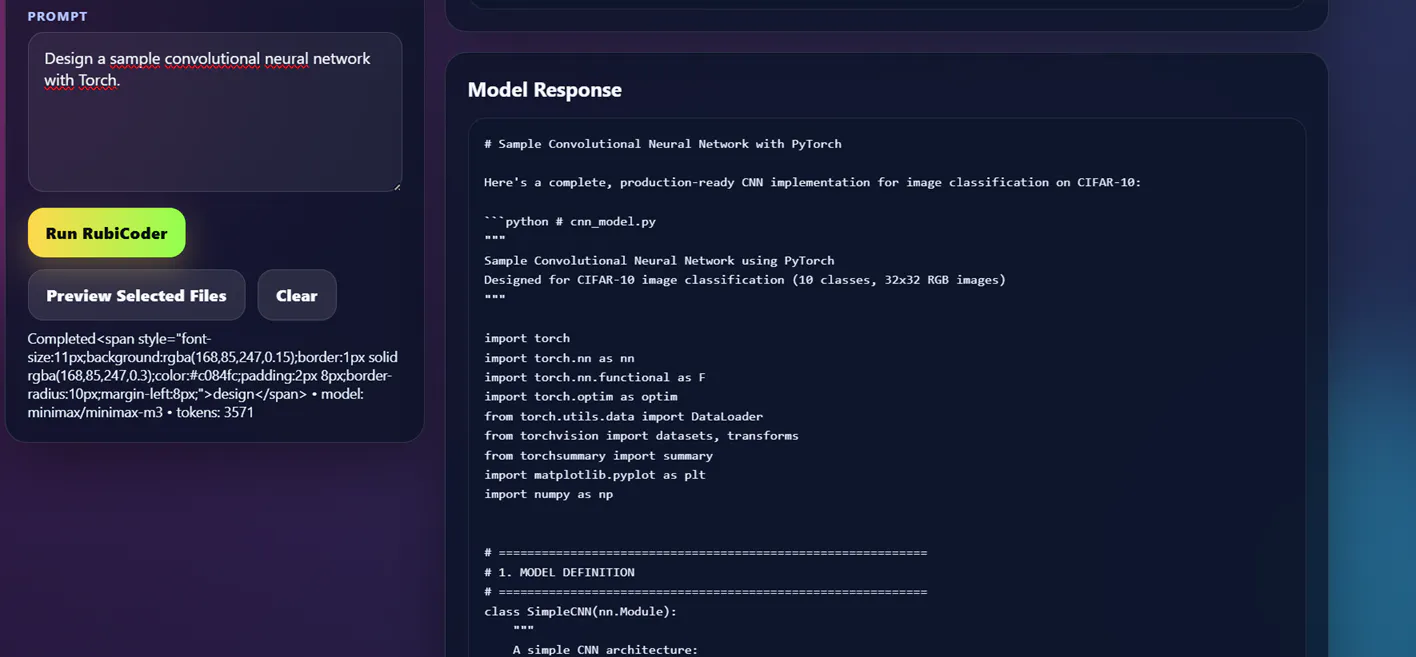Viewport: 1416px width, 657px height.
Task: Click the 'import numpy as np' line
Action: (x=548, y=494)
